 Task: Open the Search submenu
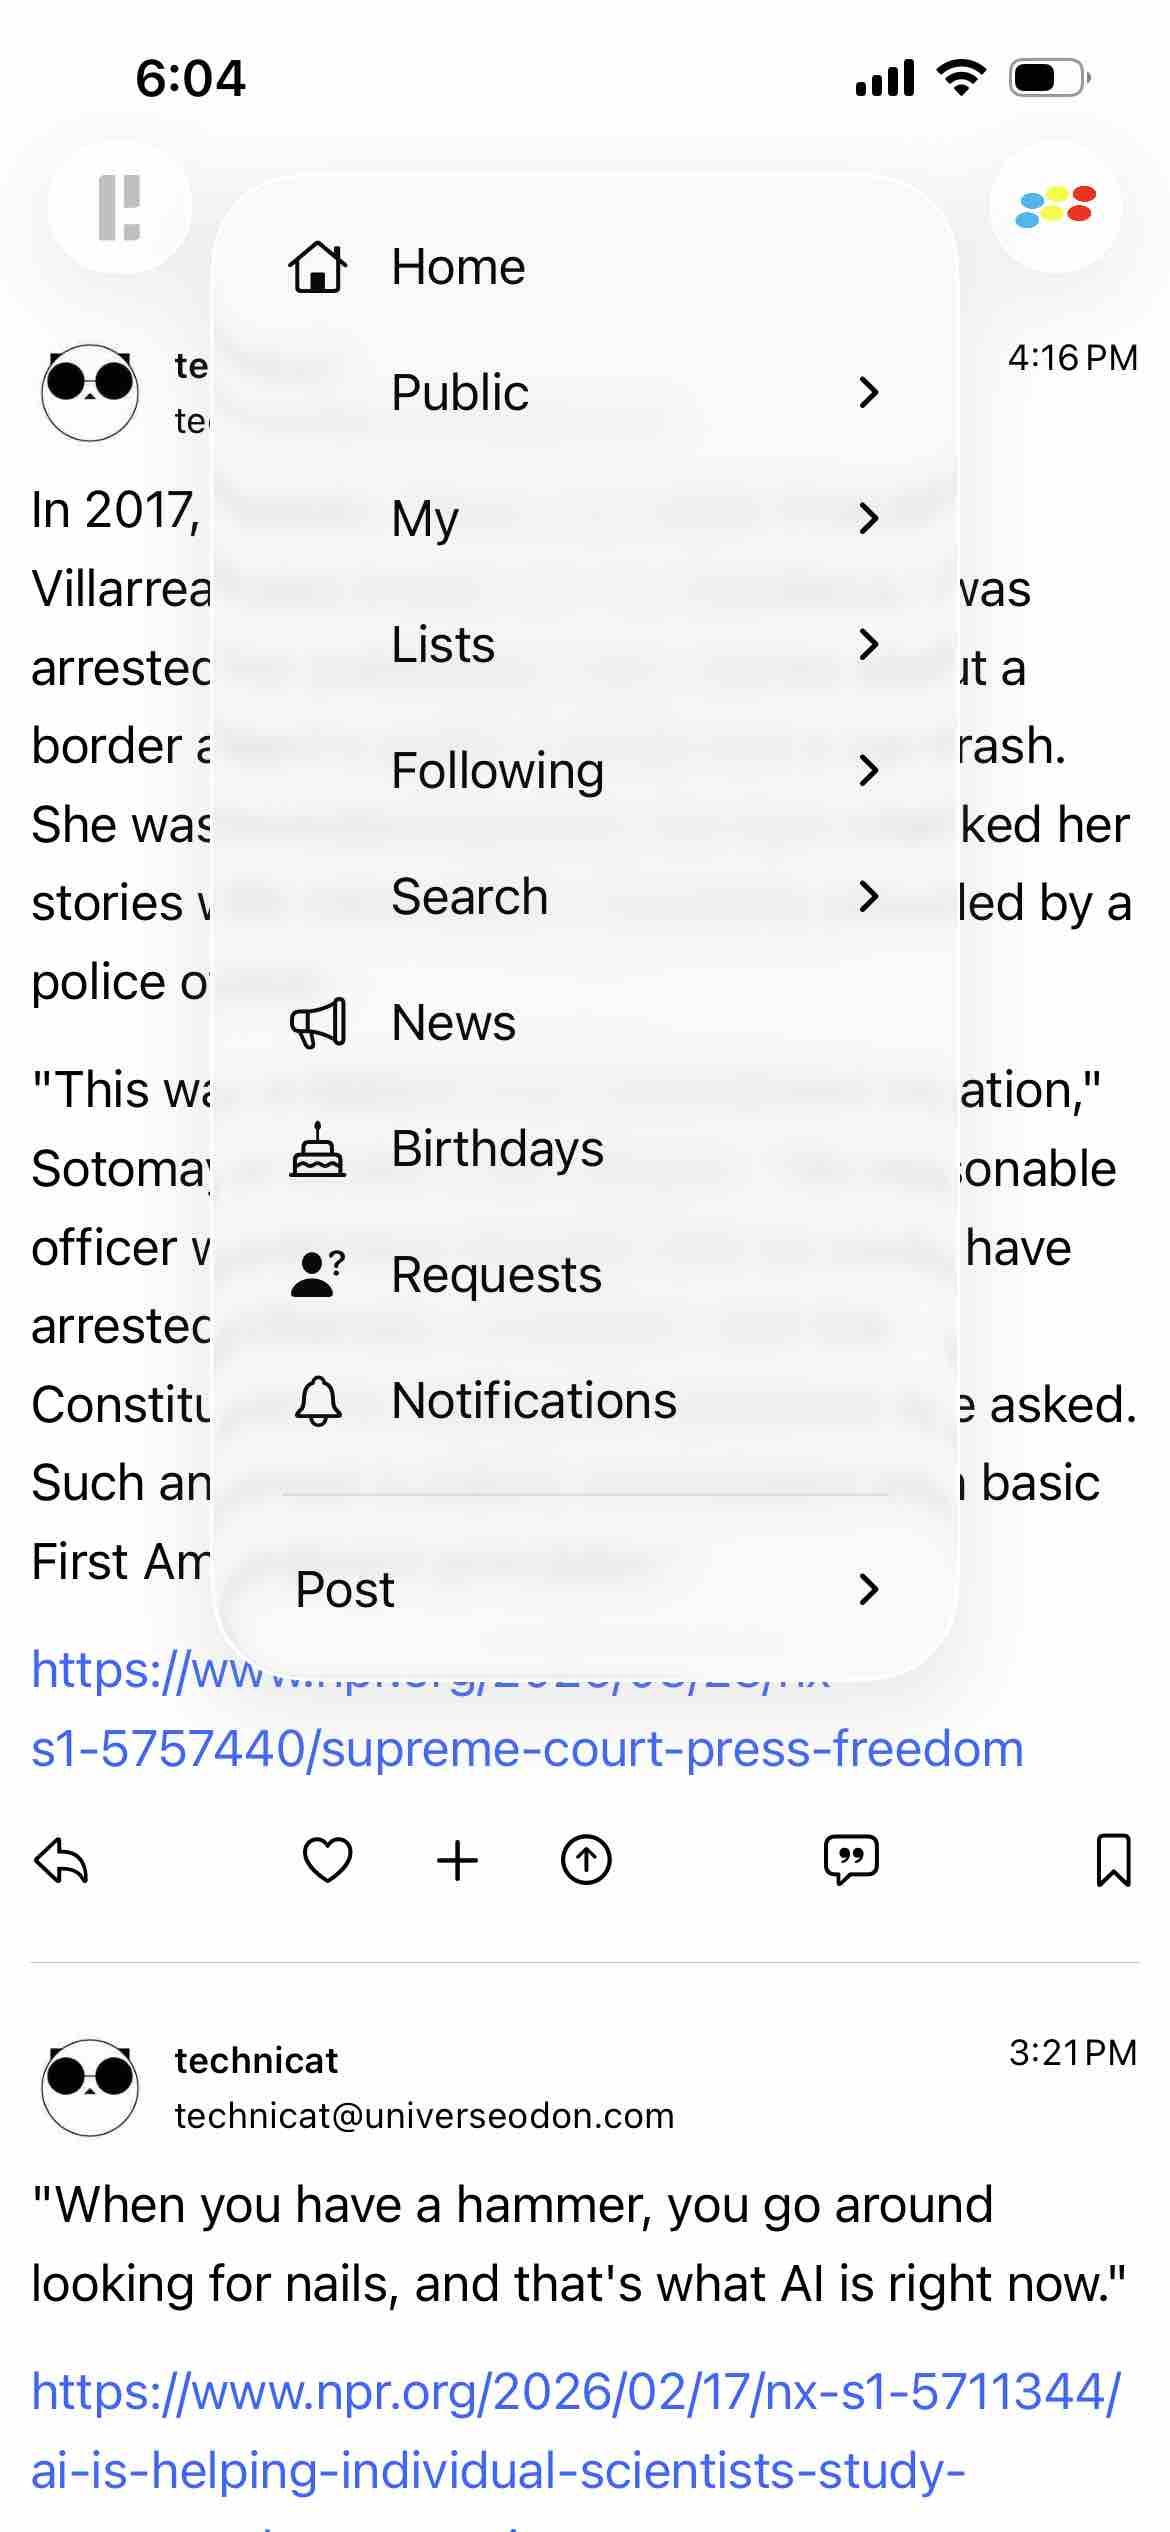[x=585, y=896]
